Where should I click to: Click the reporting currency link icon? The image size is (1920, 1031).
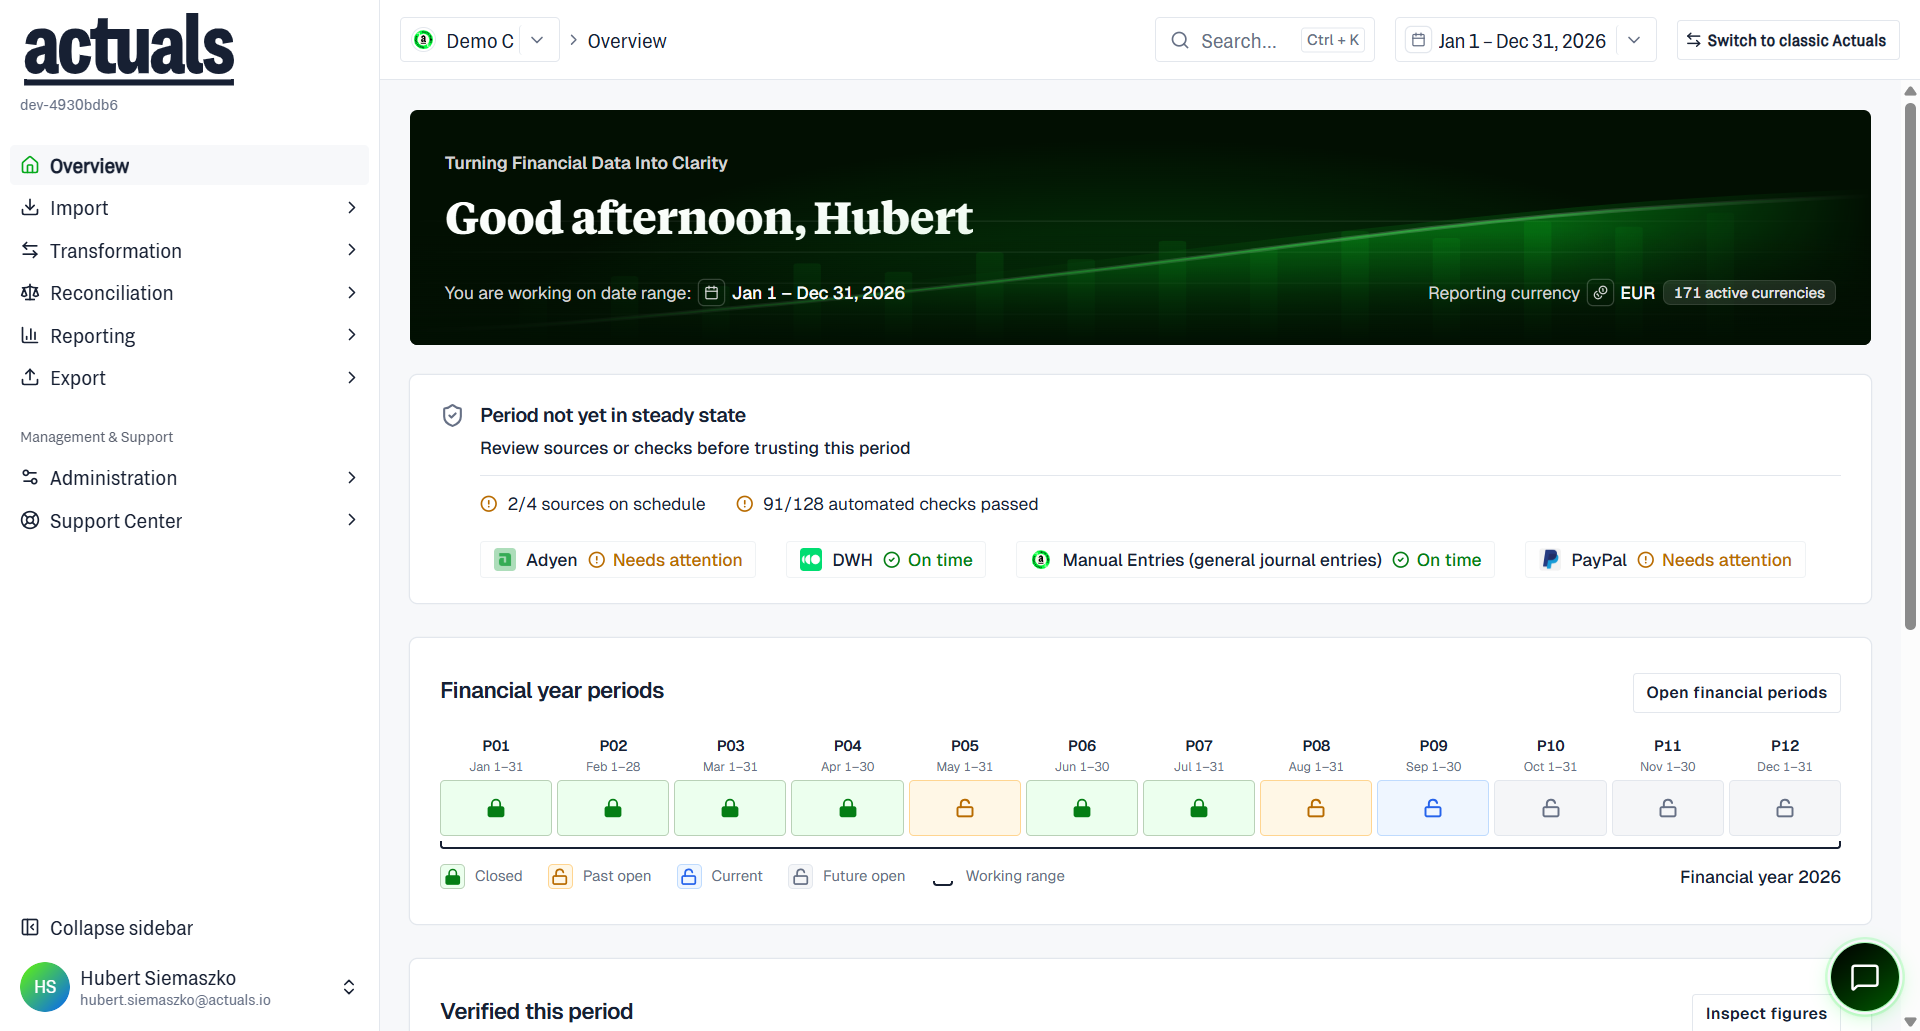1600,293
